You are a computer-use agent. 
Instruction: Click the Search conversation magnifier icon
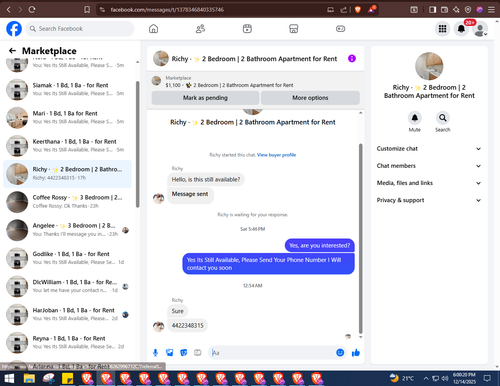coord(443,118)
